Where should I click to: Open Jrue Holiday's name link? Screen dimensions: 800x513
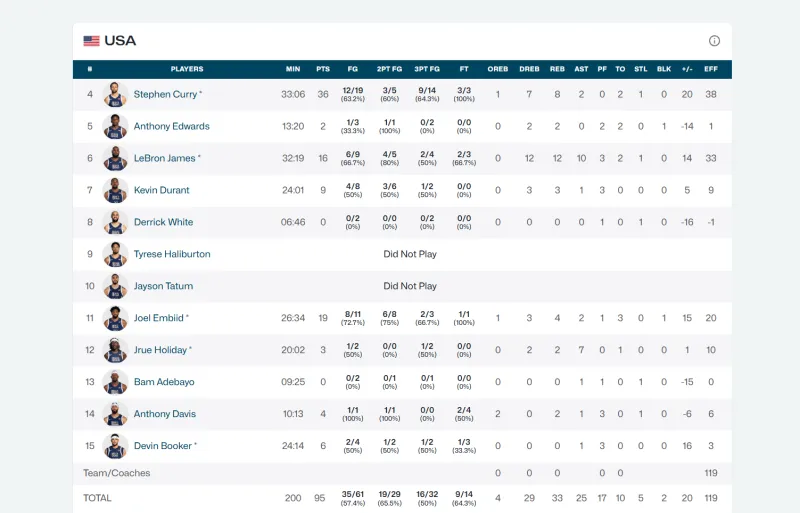point(159,350)
